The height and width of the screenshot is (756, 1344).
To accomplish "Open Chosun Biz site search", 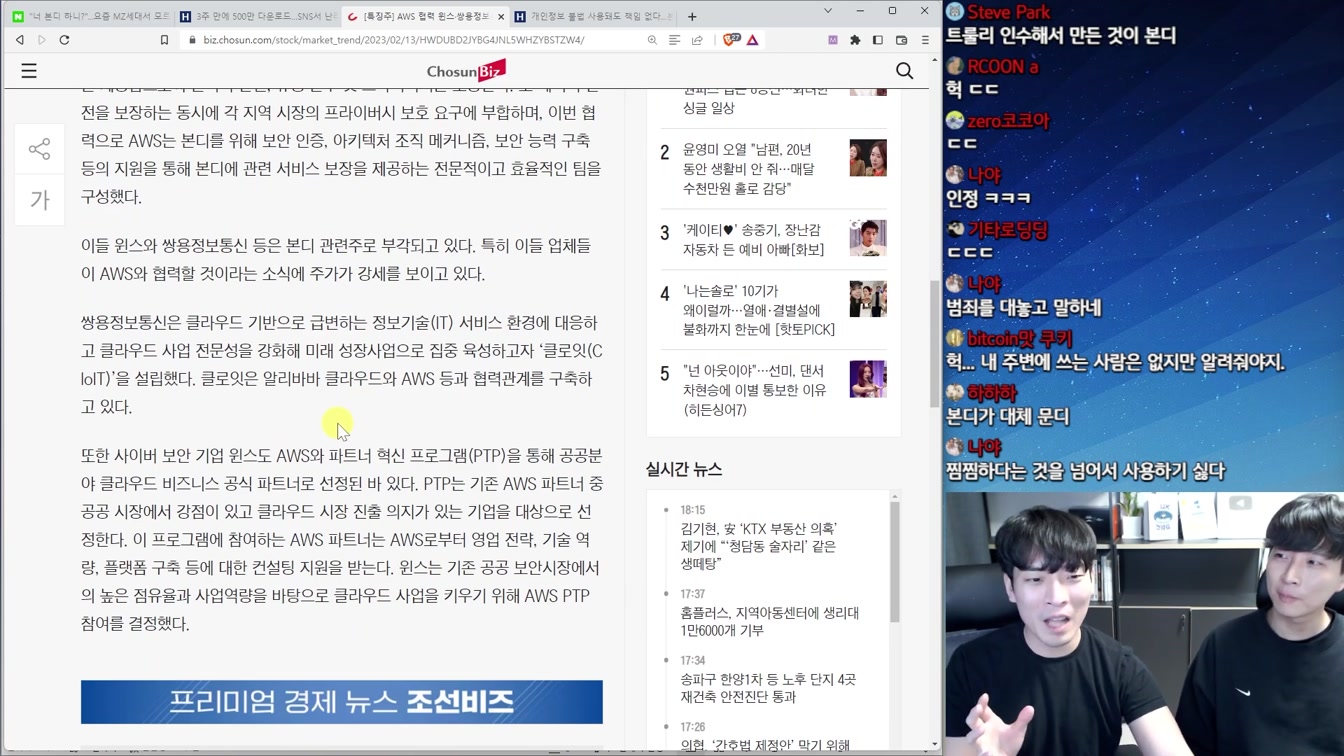I will [x=905, y=71].
